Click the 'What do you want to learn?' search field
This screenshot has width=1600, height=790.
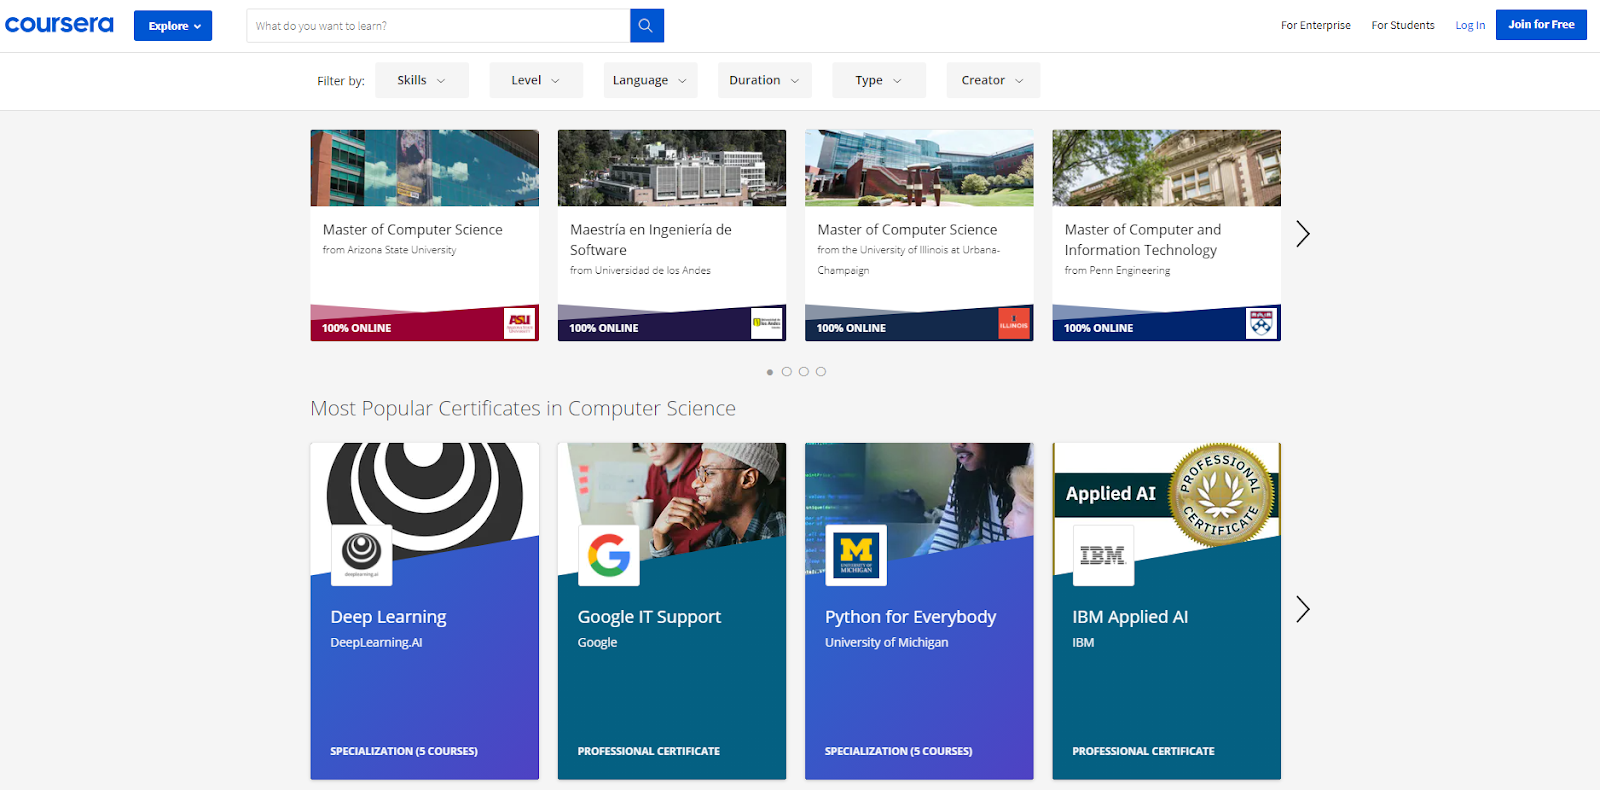coord(438,26)
